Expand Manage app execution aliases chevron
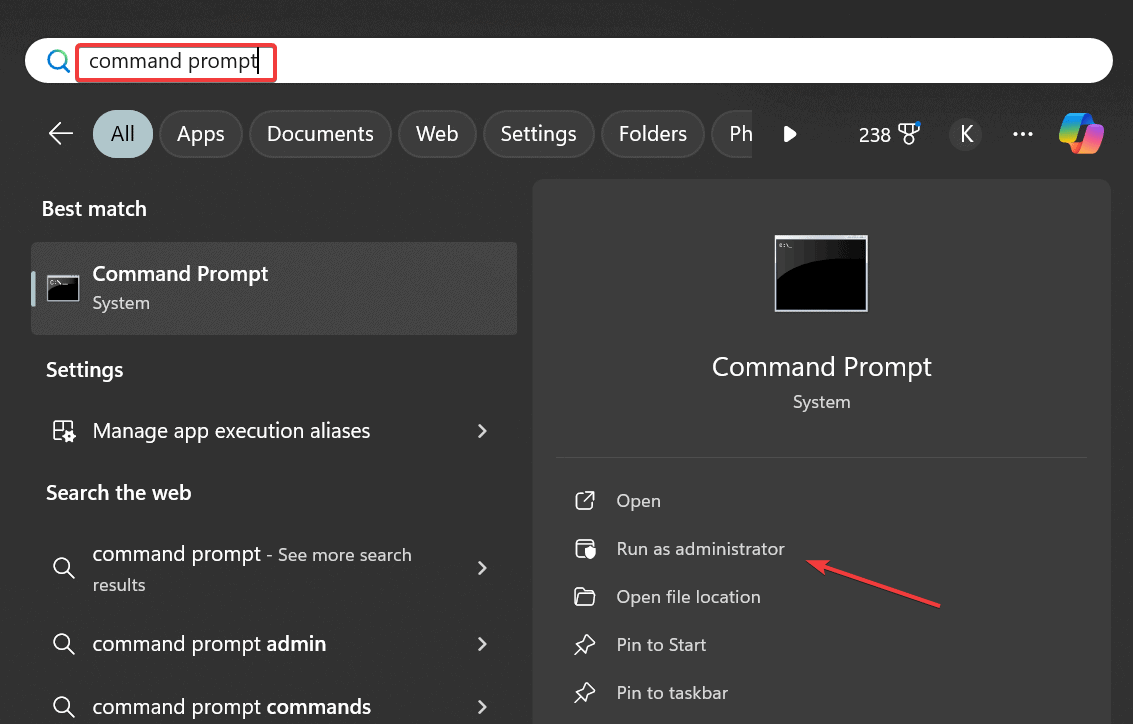Image resolution: width=1133 pixels, height=724 pixels. pyautogui.click(x=482, y=431)
